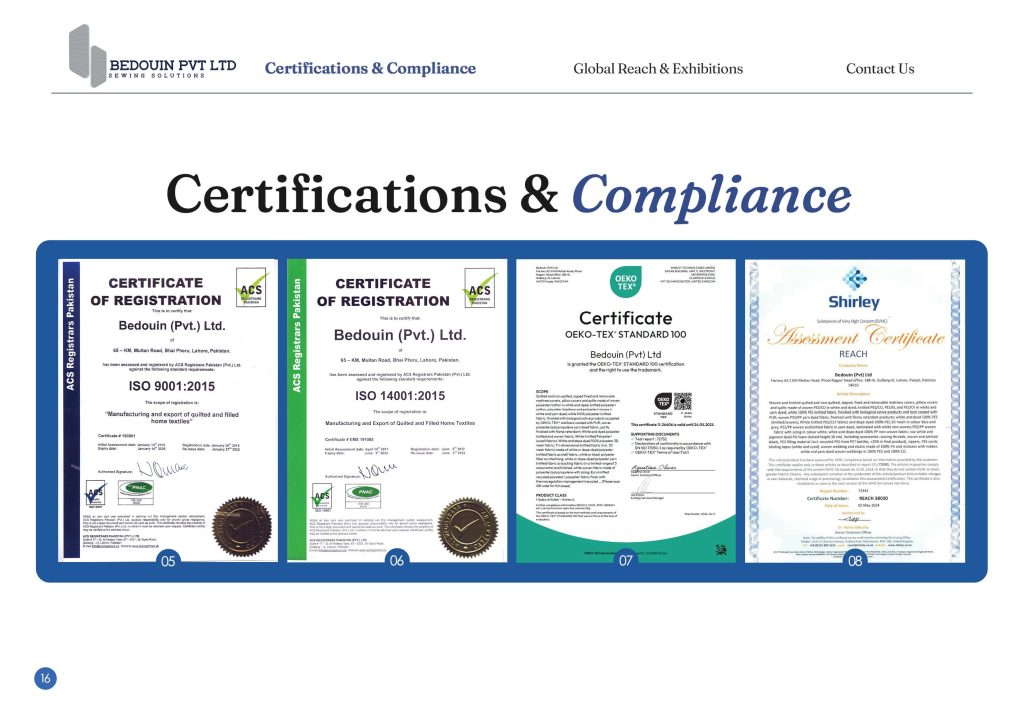The image size is (1024, 724).
Task: Select the 08 number badge
Action: tap(855, 562)
